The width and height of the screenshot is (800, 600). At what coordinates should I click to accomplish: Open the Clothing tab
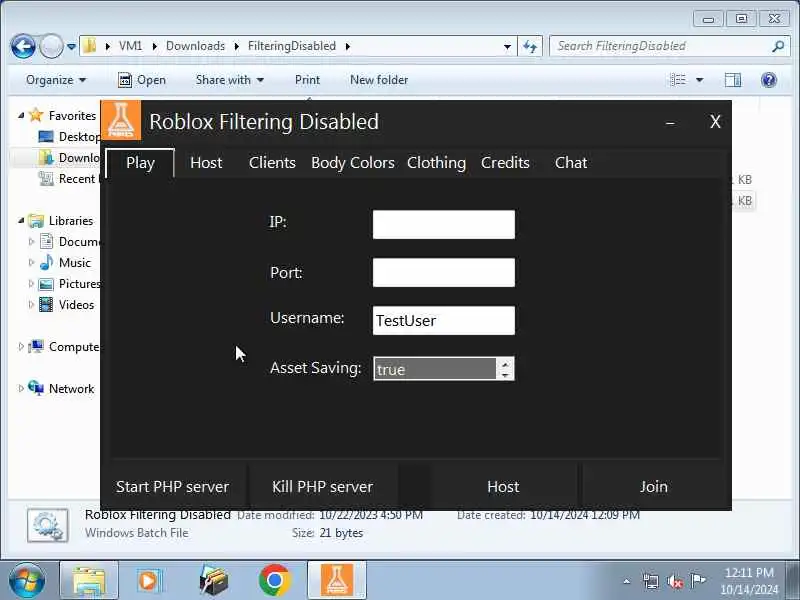tap(436, 163)
